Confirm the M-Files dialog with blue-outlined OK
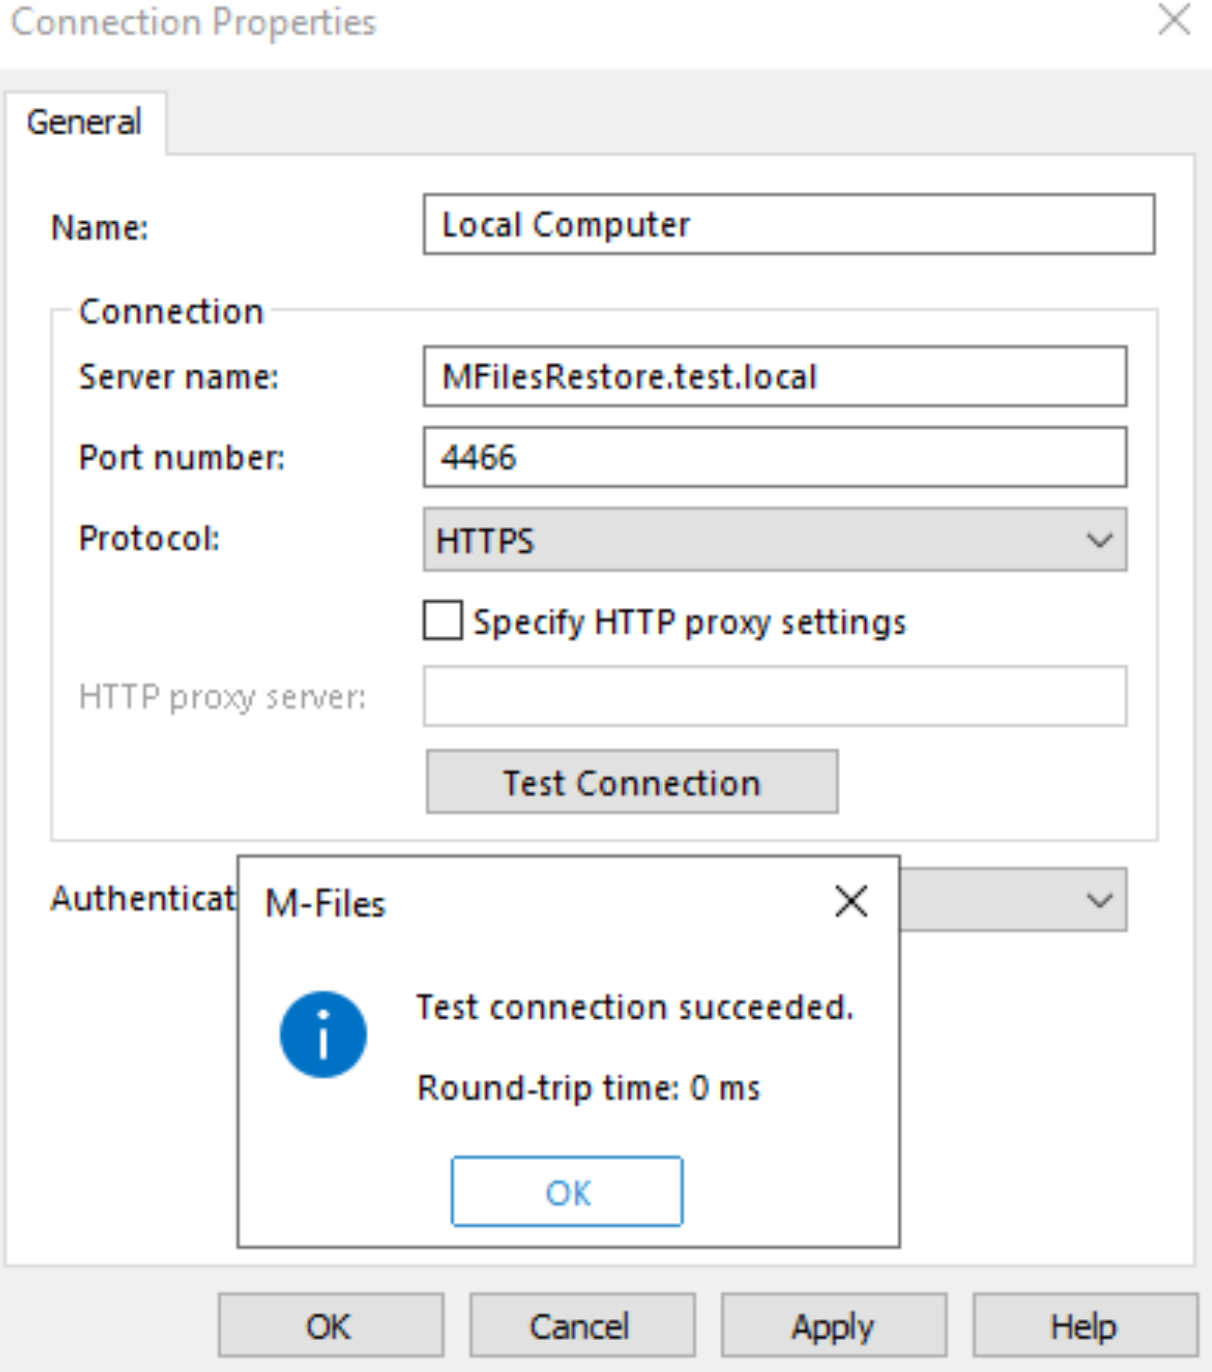This screenshot has width=1212, height=1372. click(x=567, y=1191)
